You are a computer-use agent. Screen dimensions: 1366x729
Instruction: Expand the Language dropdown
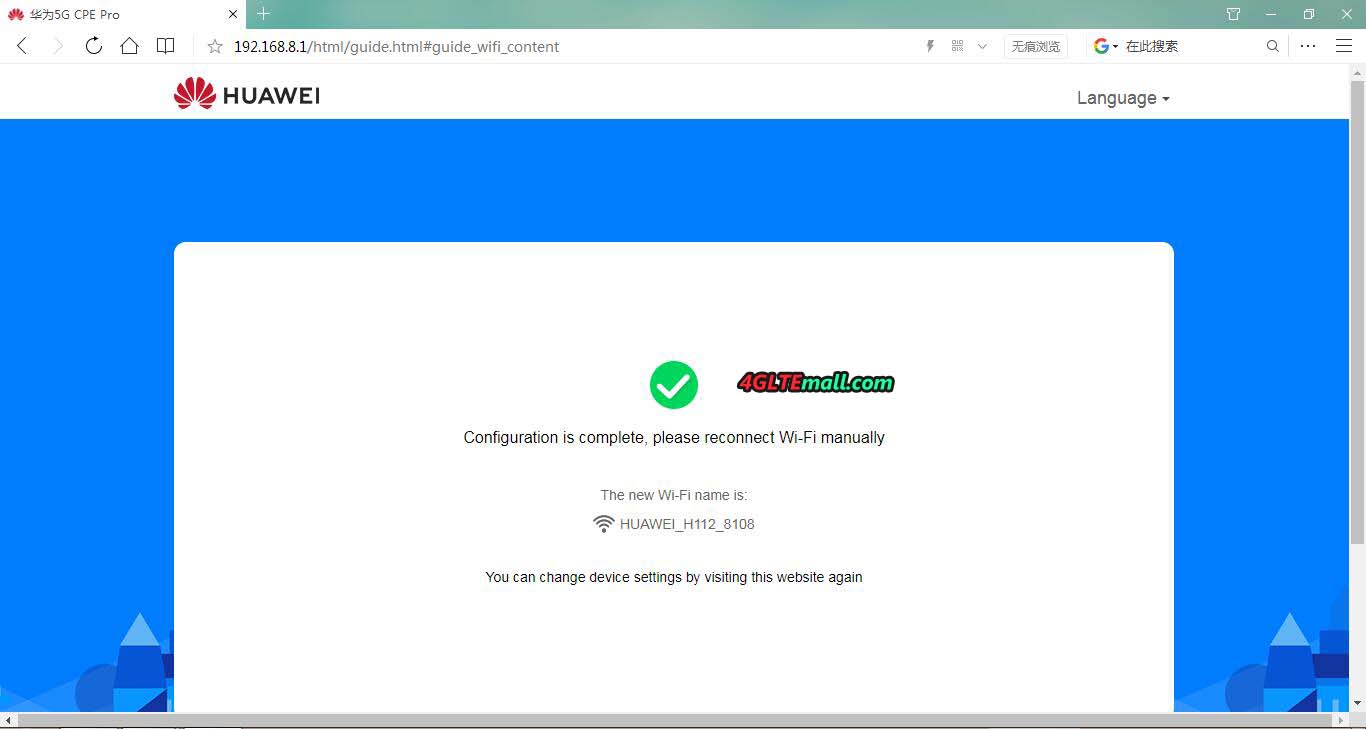[x=1122, y=98]
